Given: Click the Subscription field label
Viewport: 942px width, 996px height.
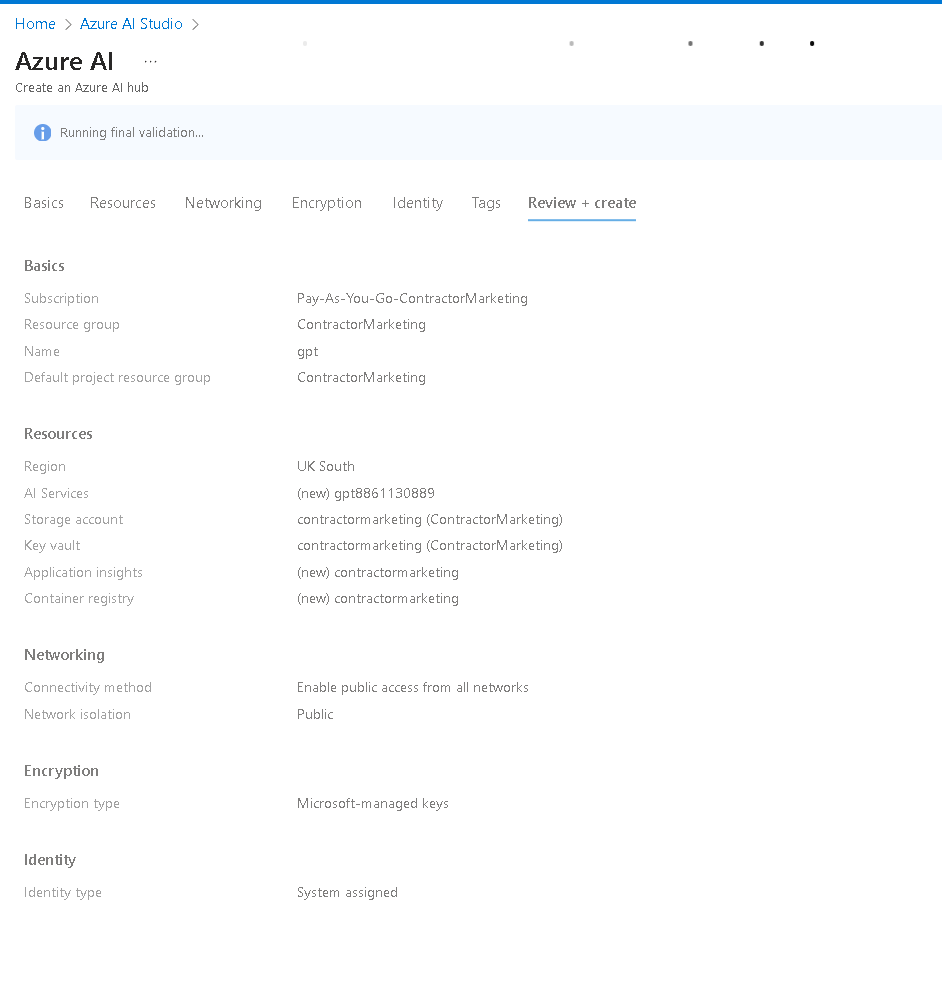Looking at the screenshot, I should pos(62,299).
